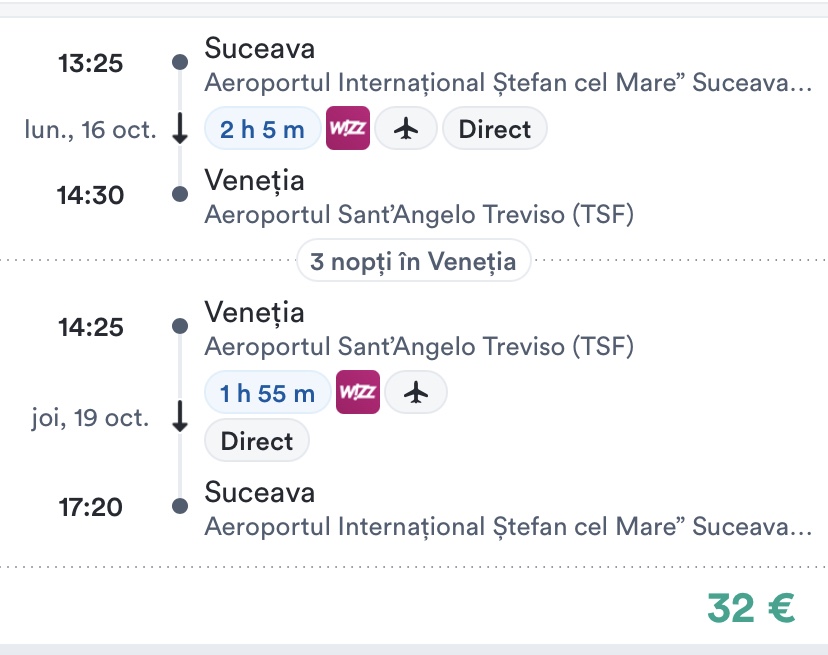This screenshot has width=828, height=655.
Task: Click Wizz Air logo on return flight
Action: [x=358, y=393]
